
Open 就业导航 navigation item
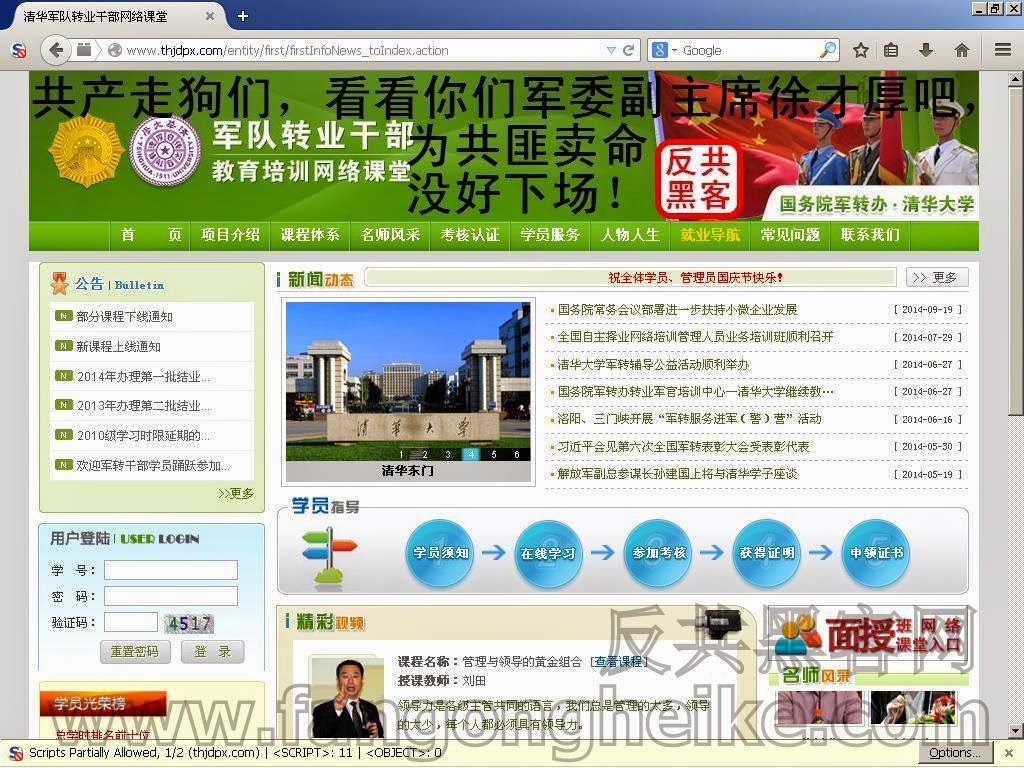[711, 234]
